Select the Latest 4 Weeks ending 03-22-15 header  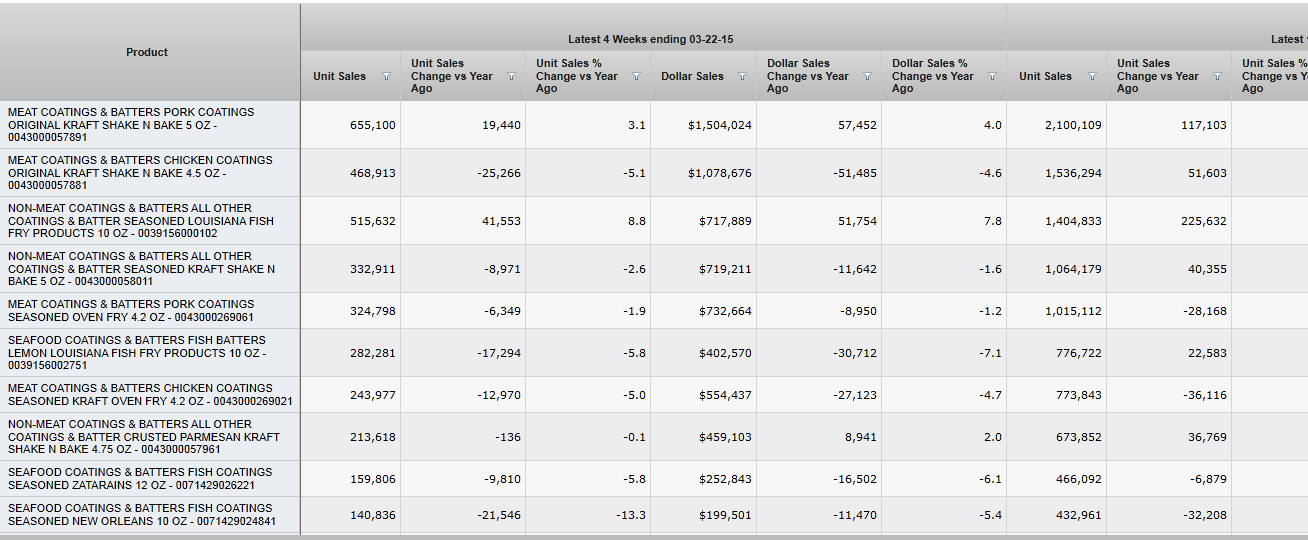[650, 39]
